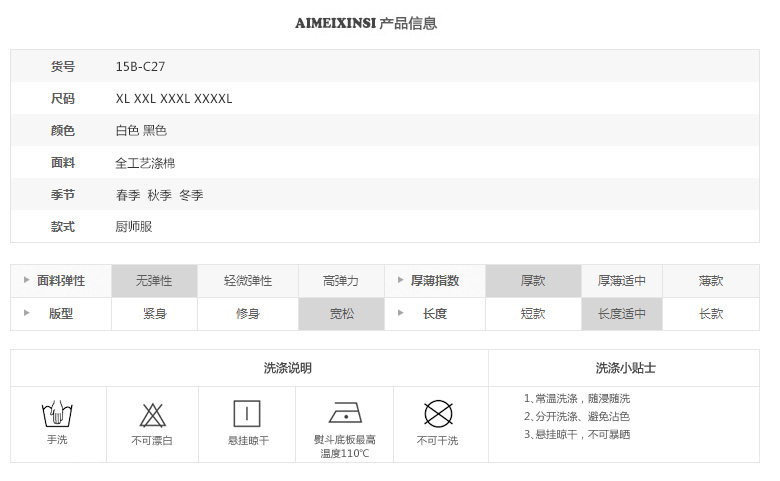The height and width of the screenshot is (481, 780).
Task: Click the arrow marker beside 版型
Action: point(26,313)
